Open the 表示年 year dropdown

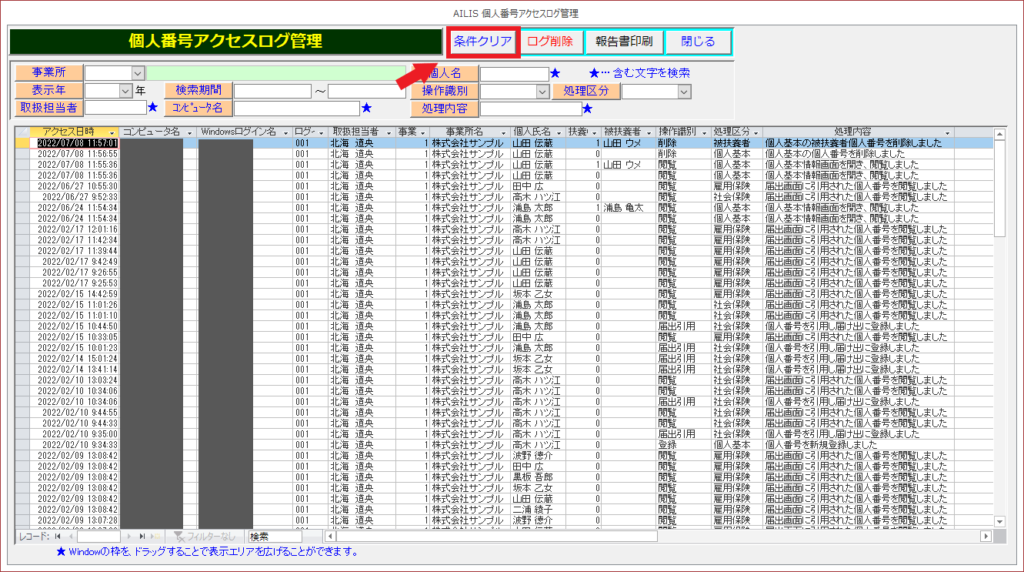coord(126,91)
